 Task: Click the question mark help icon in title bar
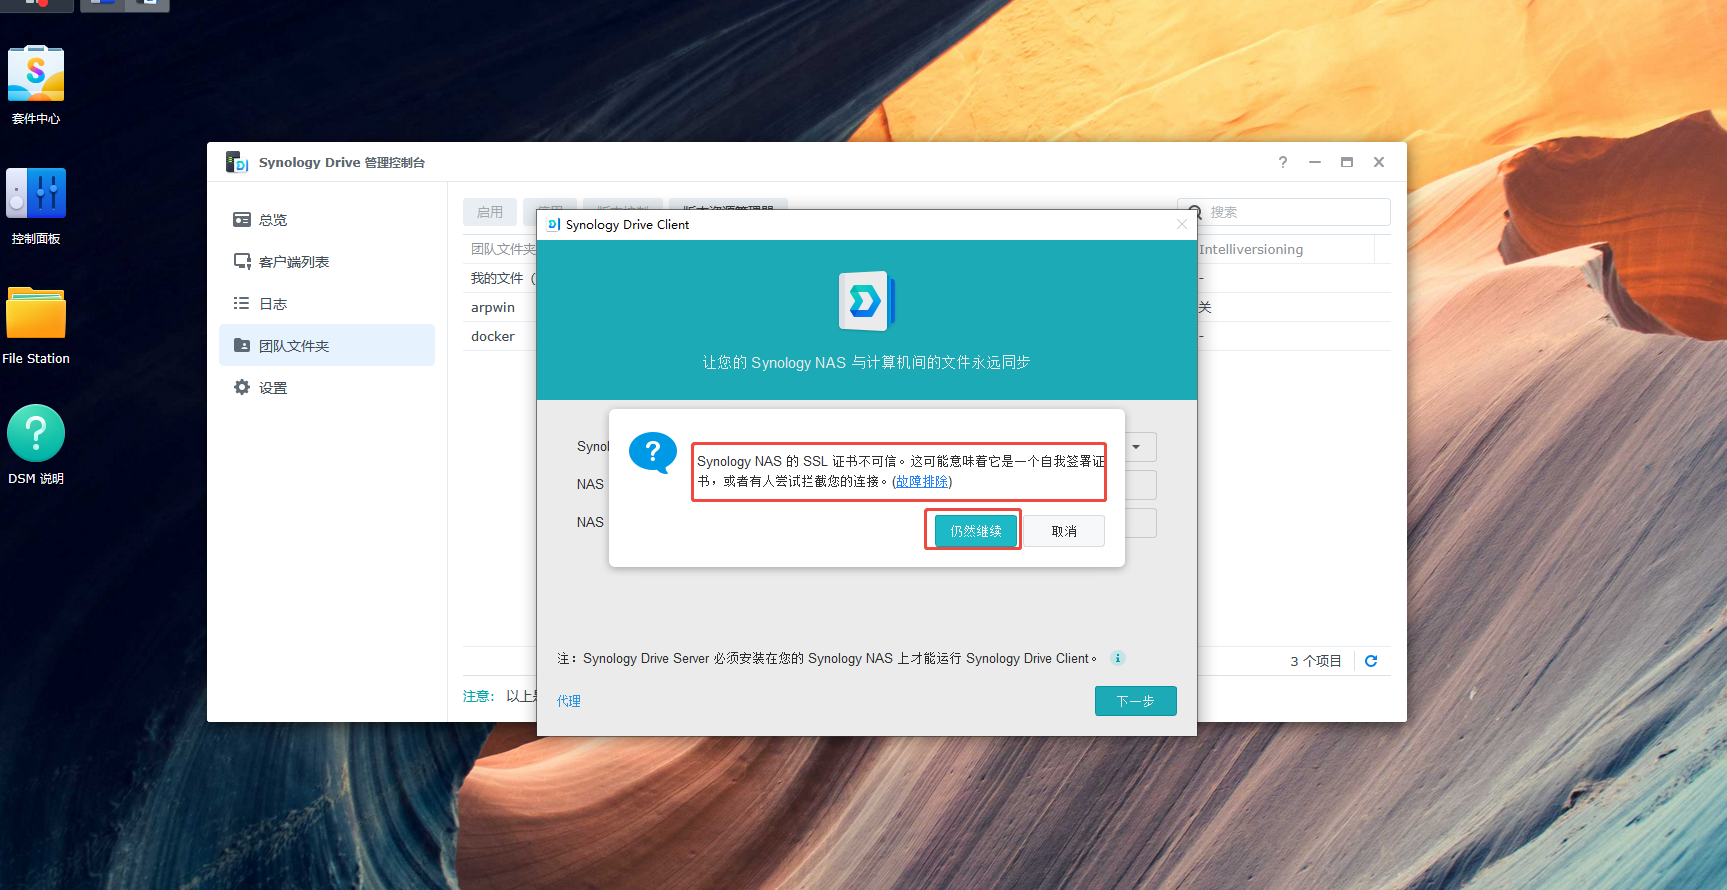pos(1283,162)
